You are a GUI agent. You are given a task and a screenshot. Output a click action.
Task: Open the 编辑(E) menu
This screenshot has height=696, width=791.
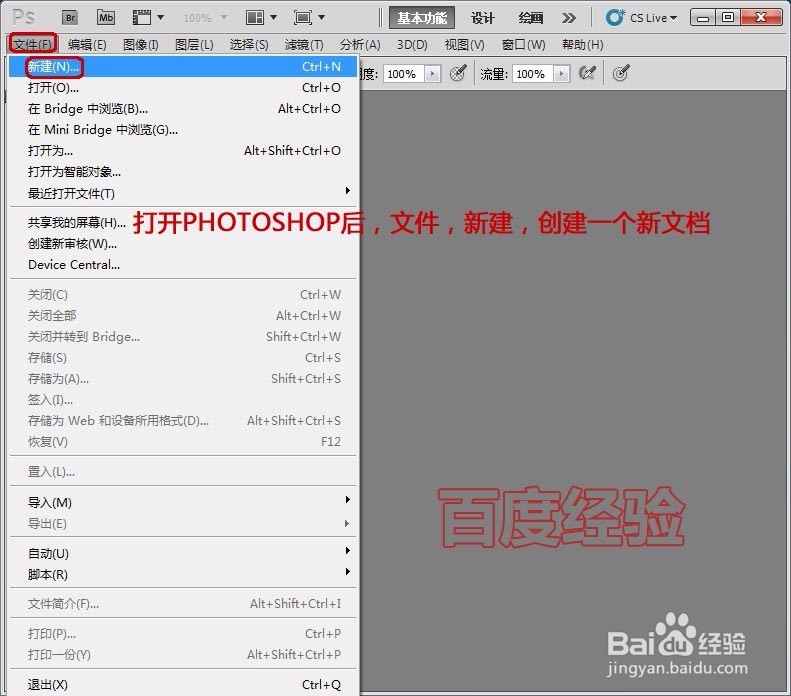pos(87,44)
